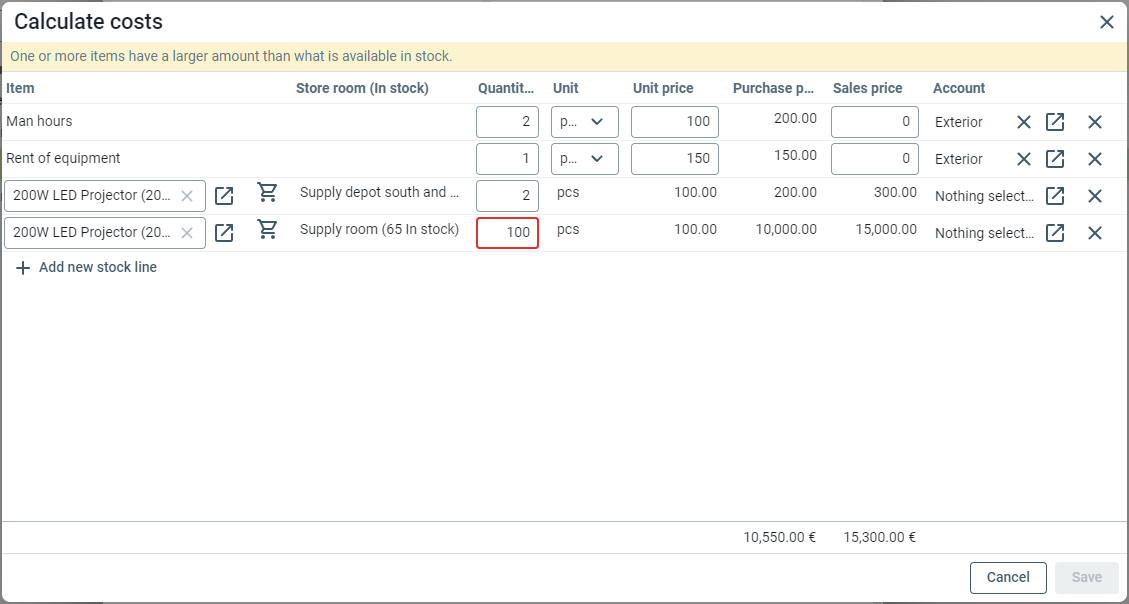
Task: Open account link icon in Man hours row
Action: (1055, 122)
